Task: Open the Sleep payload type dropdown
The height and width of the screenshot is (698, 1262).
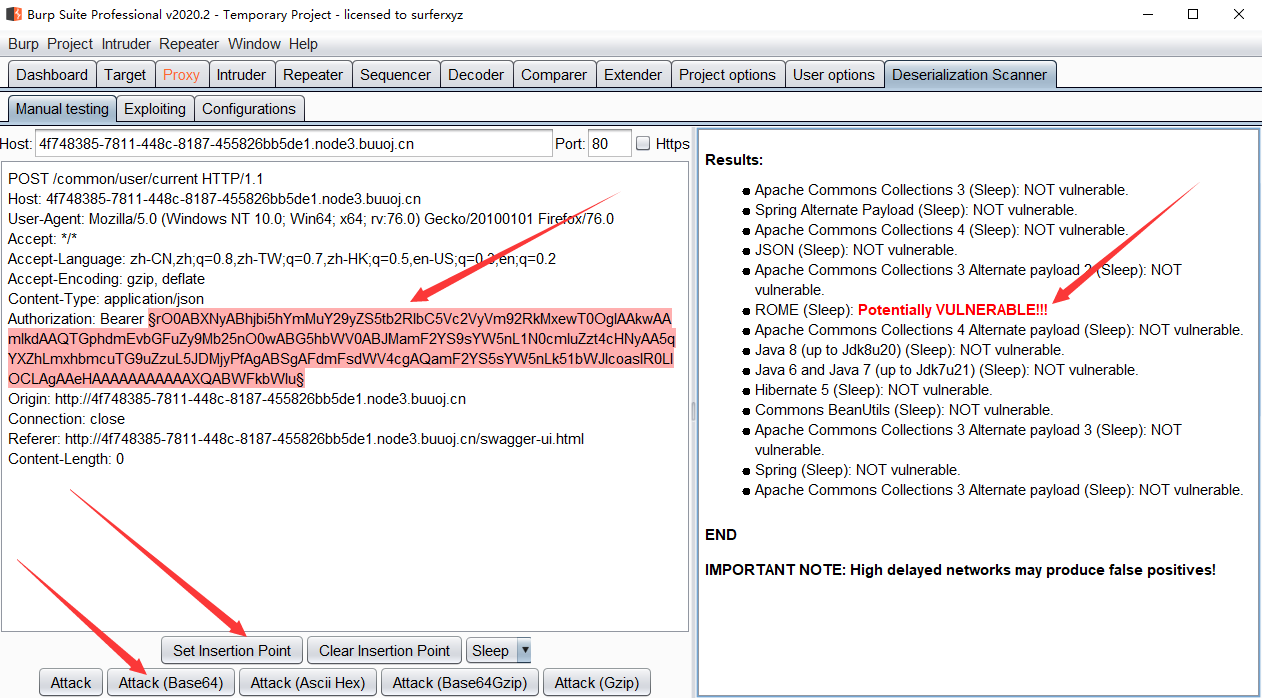Action: point(498,651)
